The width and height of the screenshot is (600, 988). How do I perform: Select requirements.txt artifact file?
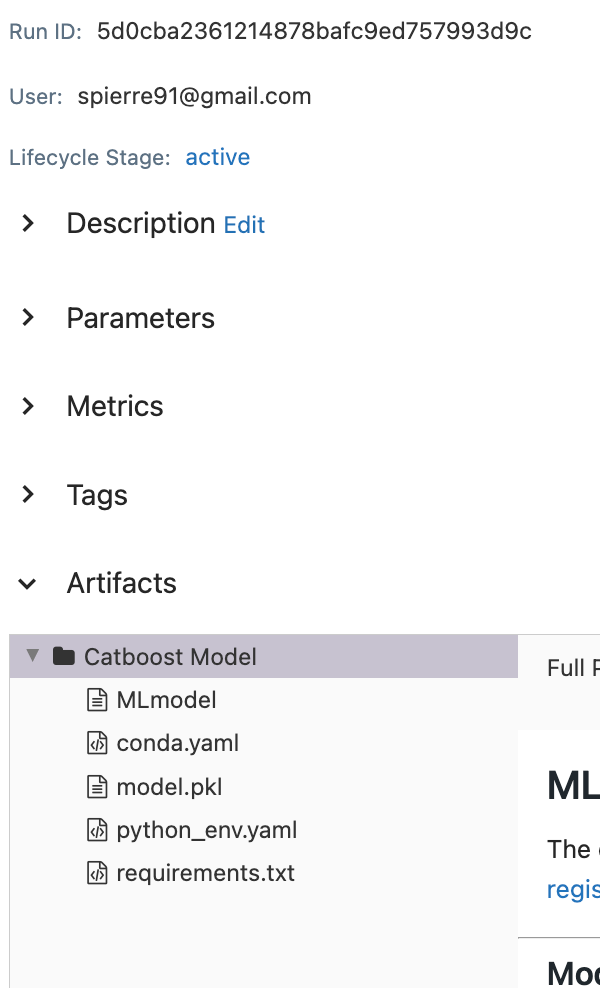205,873
